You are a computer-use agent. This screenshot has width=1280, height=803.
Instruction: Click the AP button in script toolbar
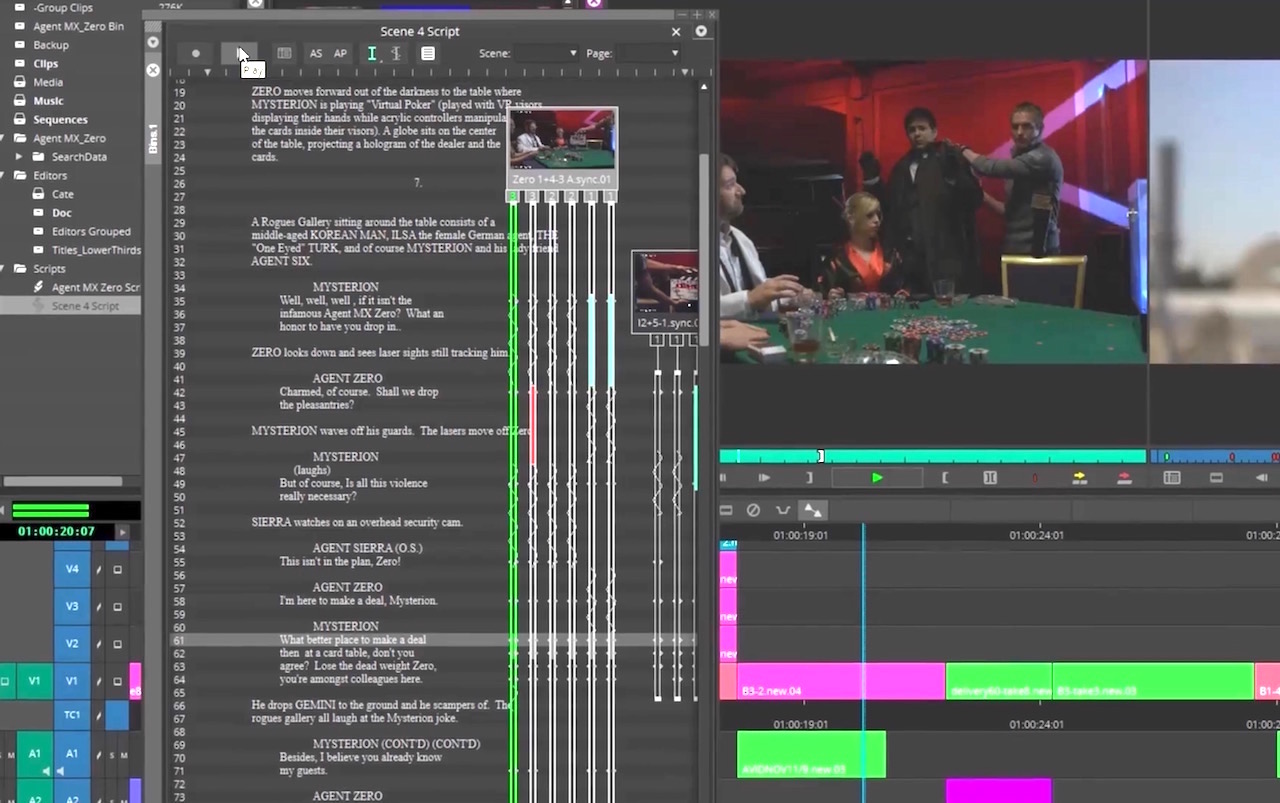(x=340, y=53)
